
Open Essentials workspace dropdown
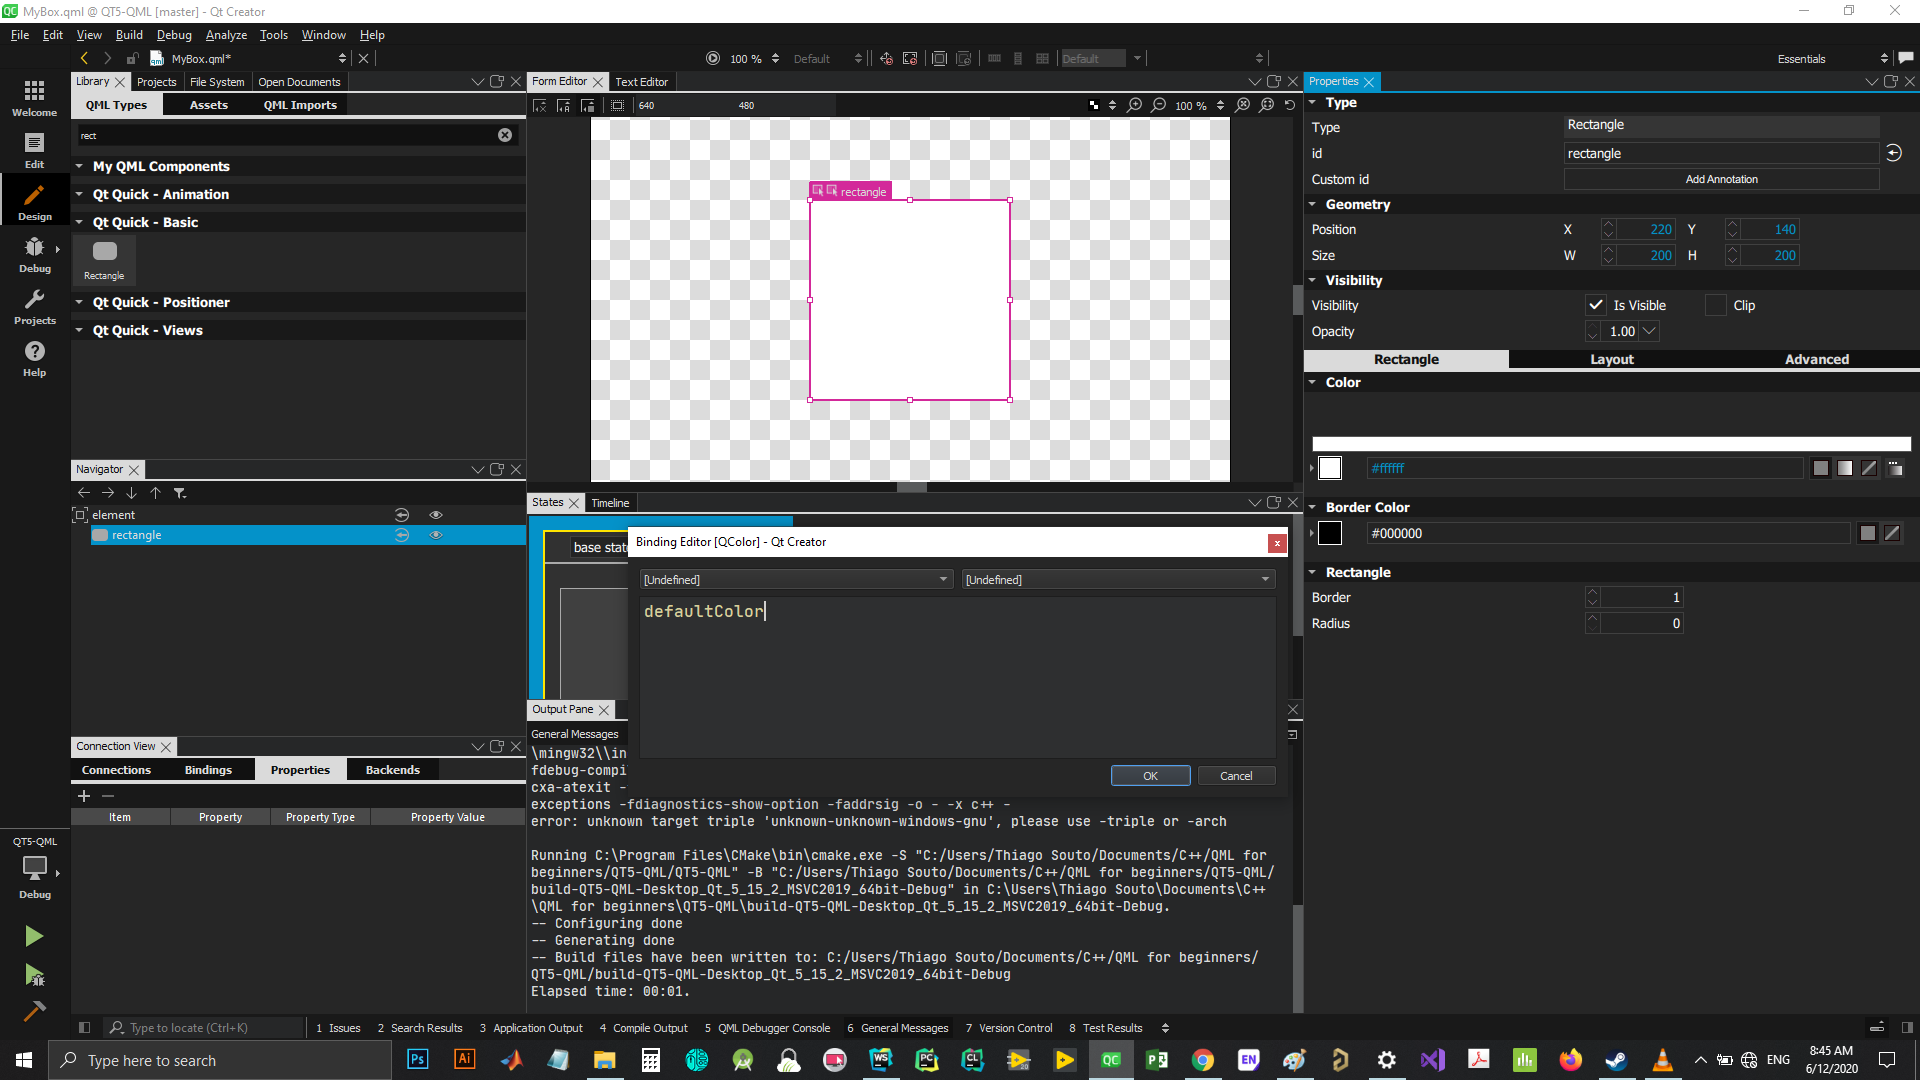point(1833,59)
